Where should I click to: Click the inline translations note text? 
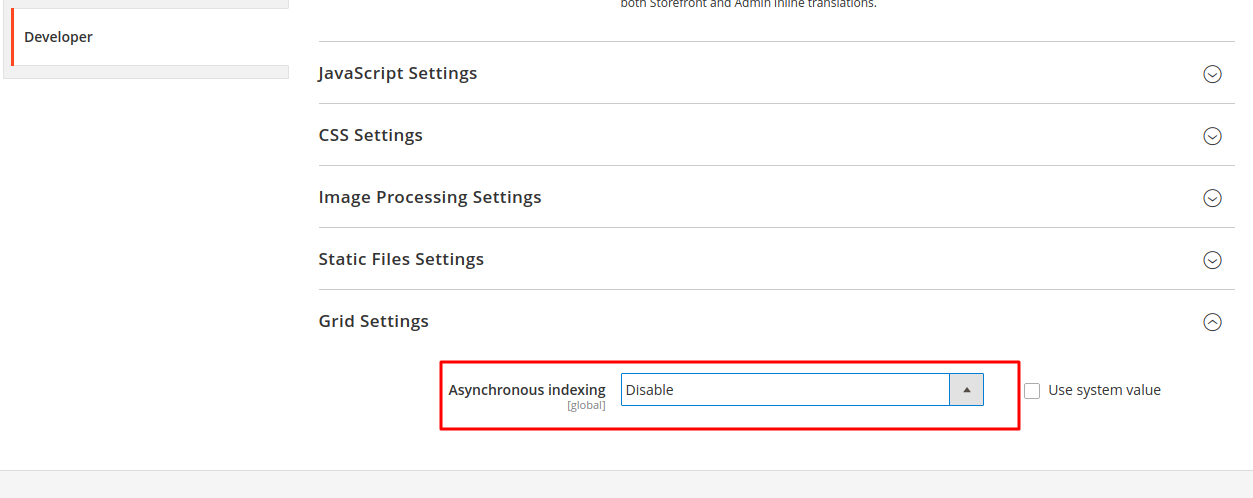pos(748,4)
